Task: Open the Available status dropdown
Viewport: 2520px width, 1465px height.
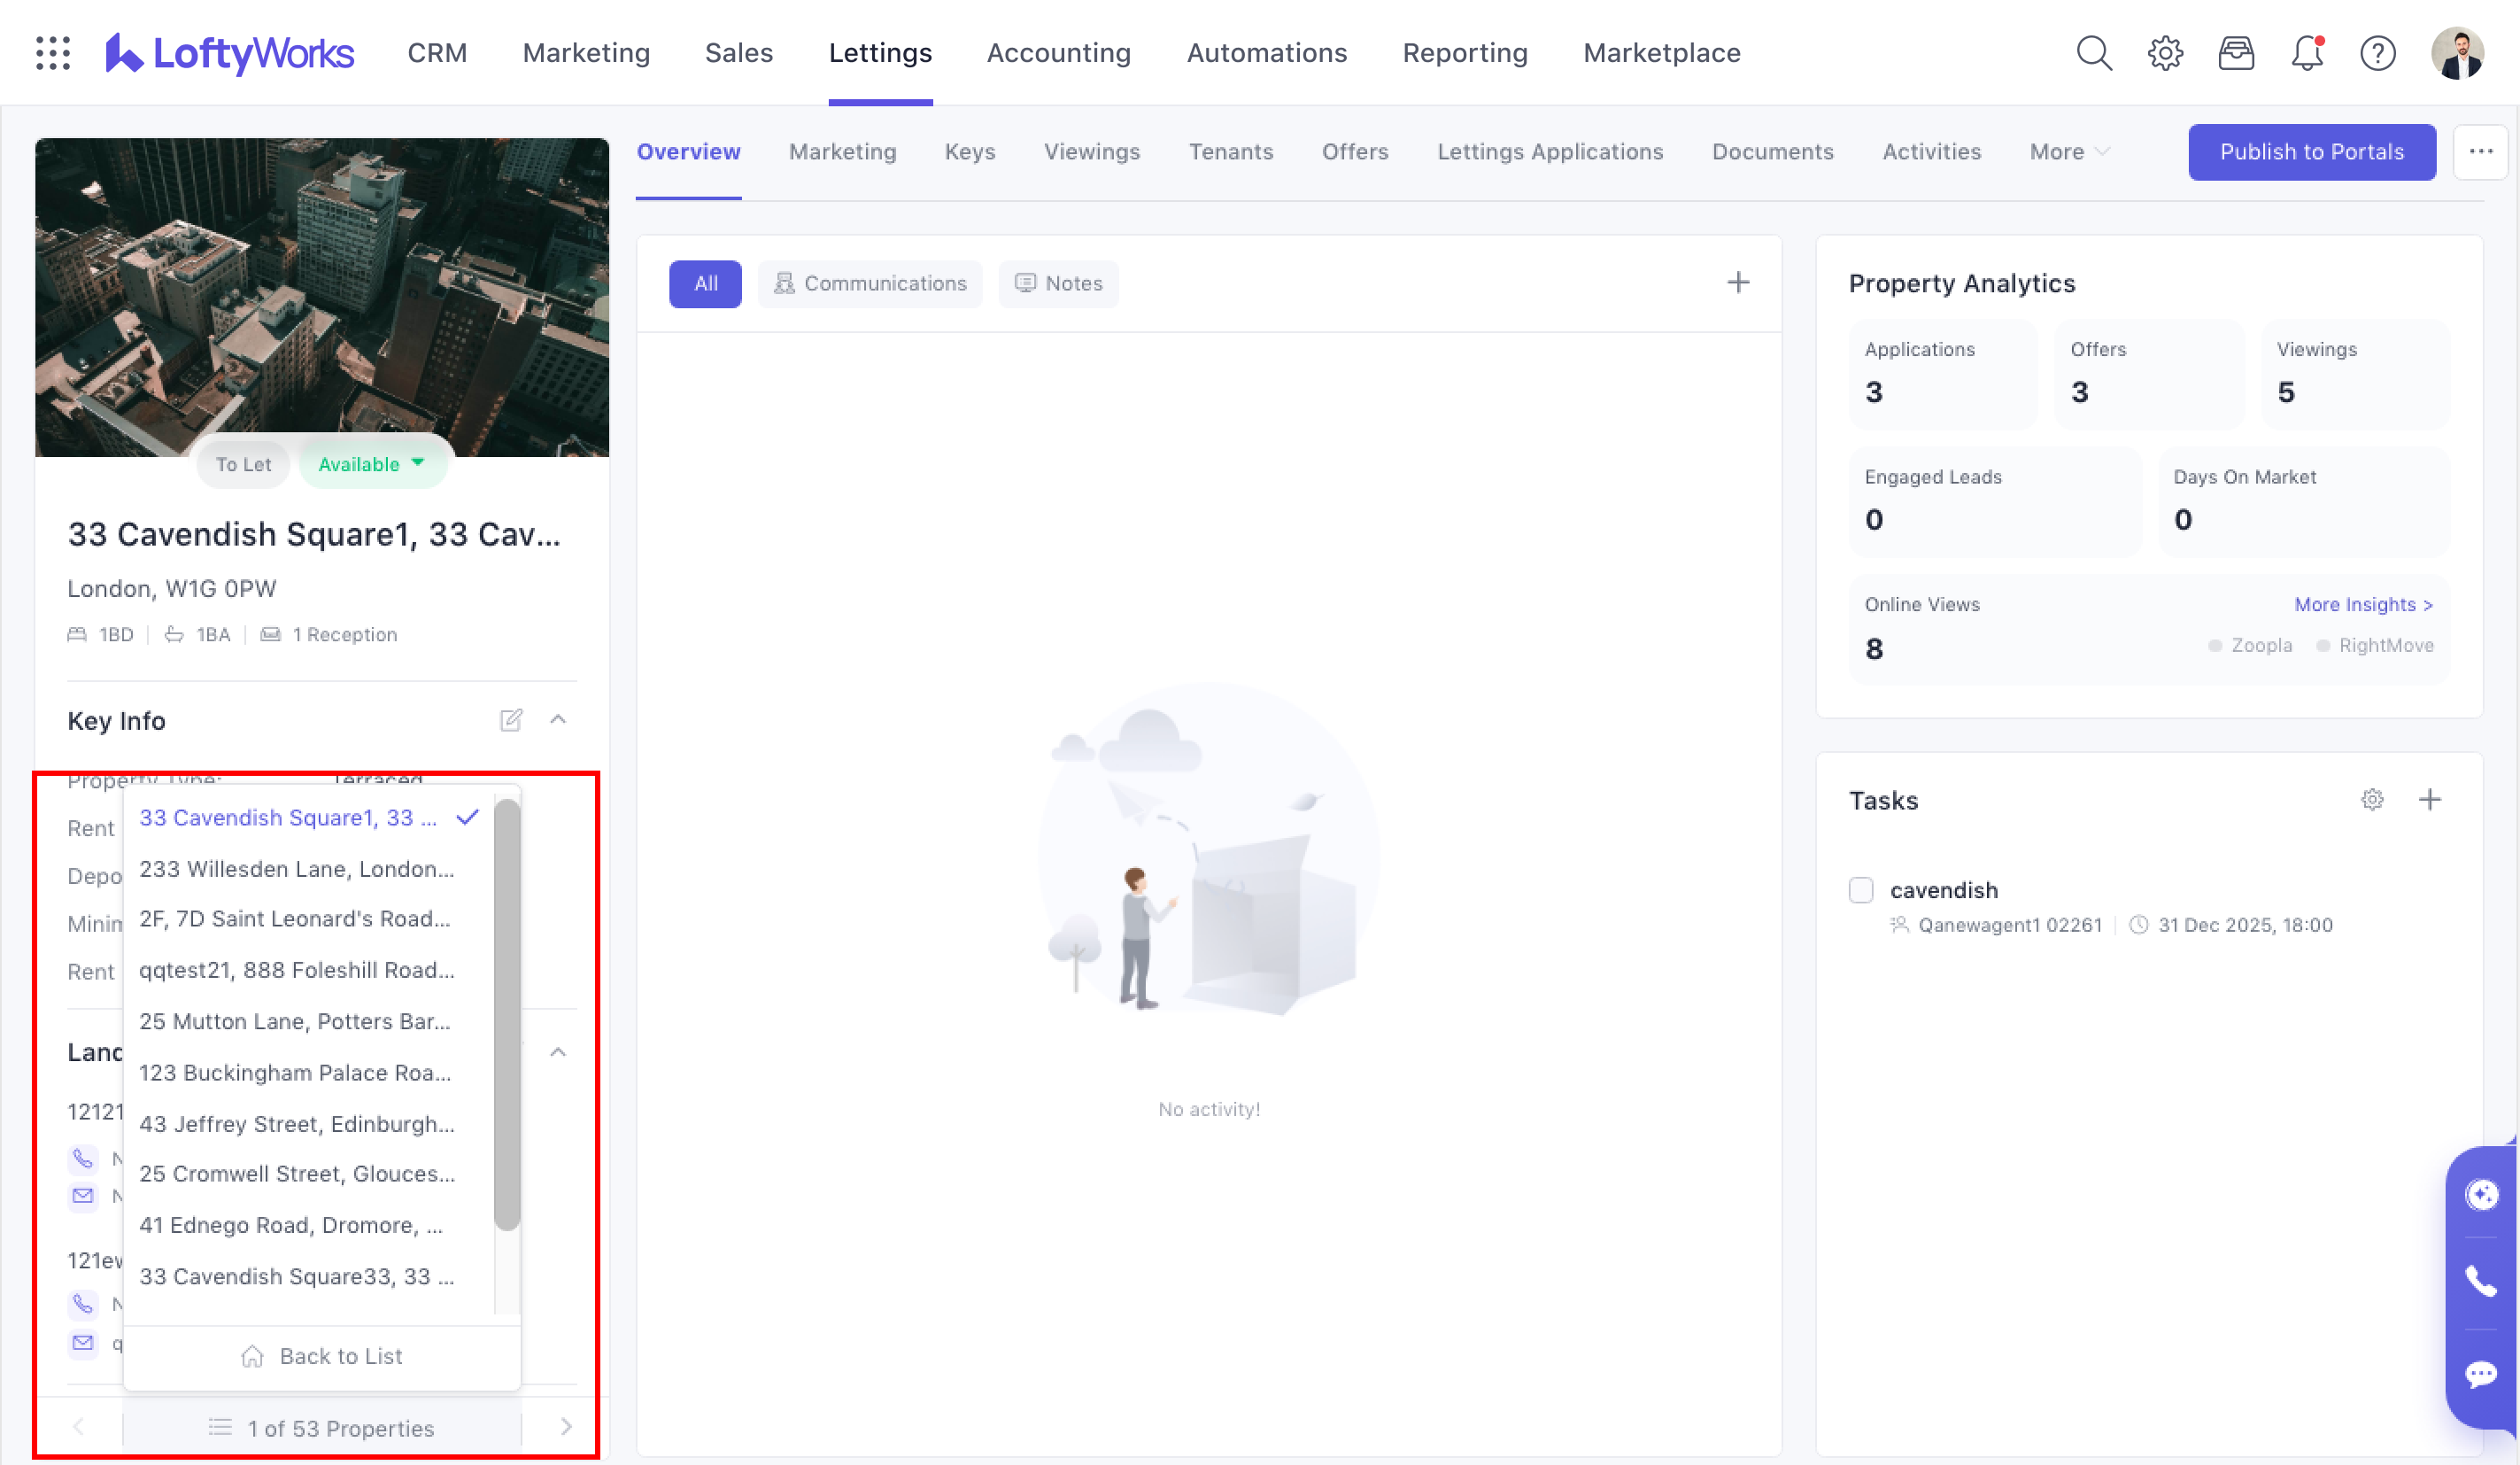Action: point(371,464)
